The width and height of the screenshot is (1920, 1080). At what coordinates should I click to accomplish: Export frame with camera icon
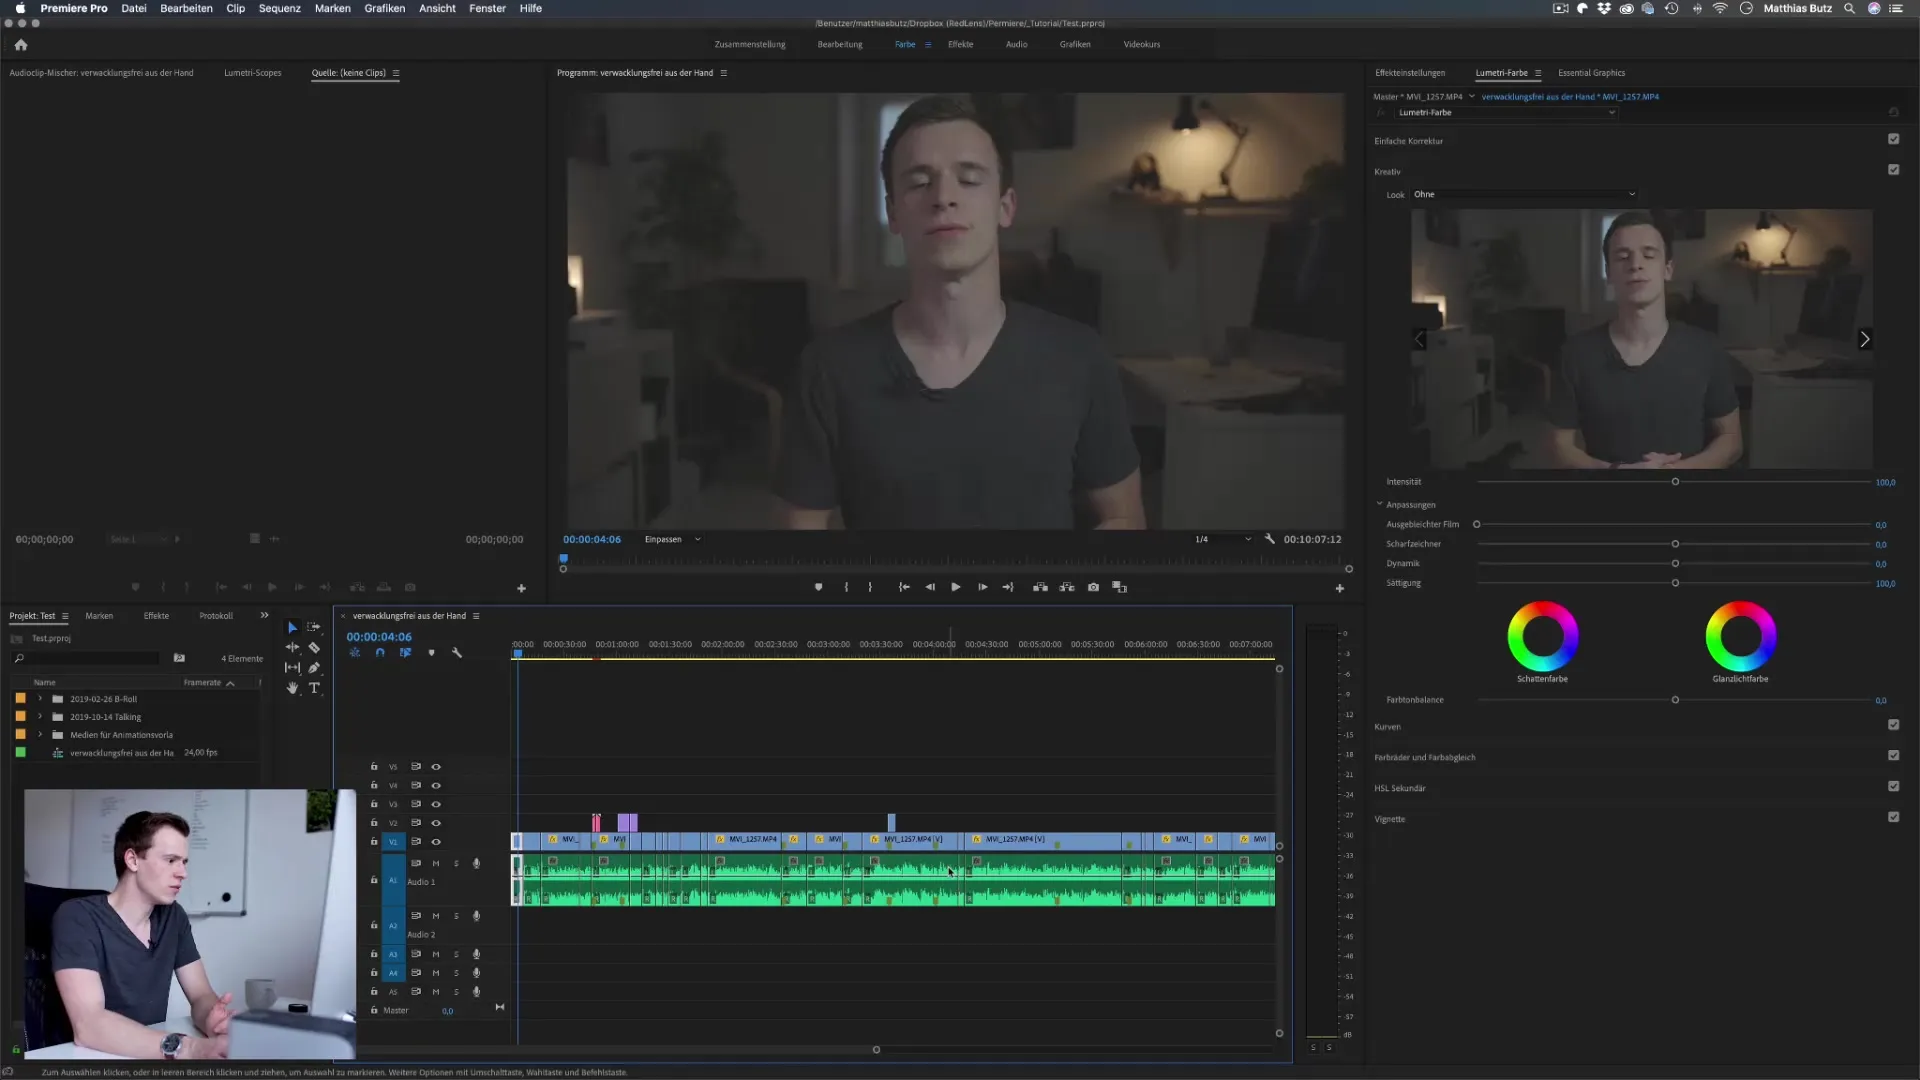[1093, 587]
